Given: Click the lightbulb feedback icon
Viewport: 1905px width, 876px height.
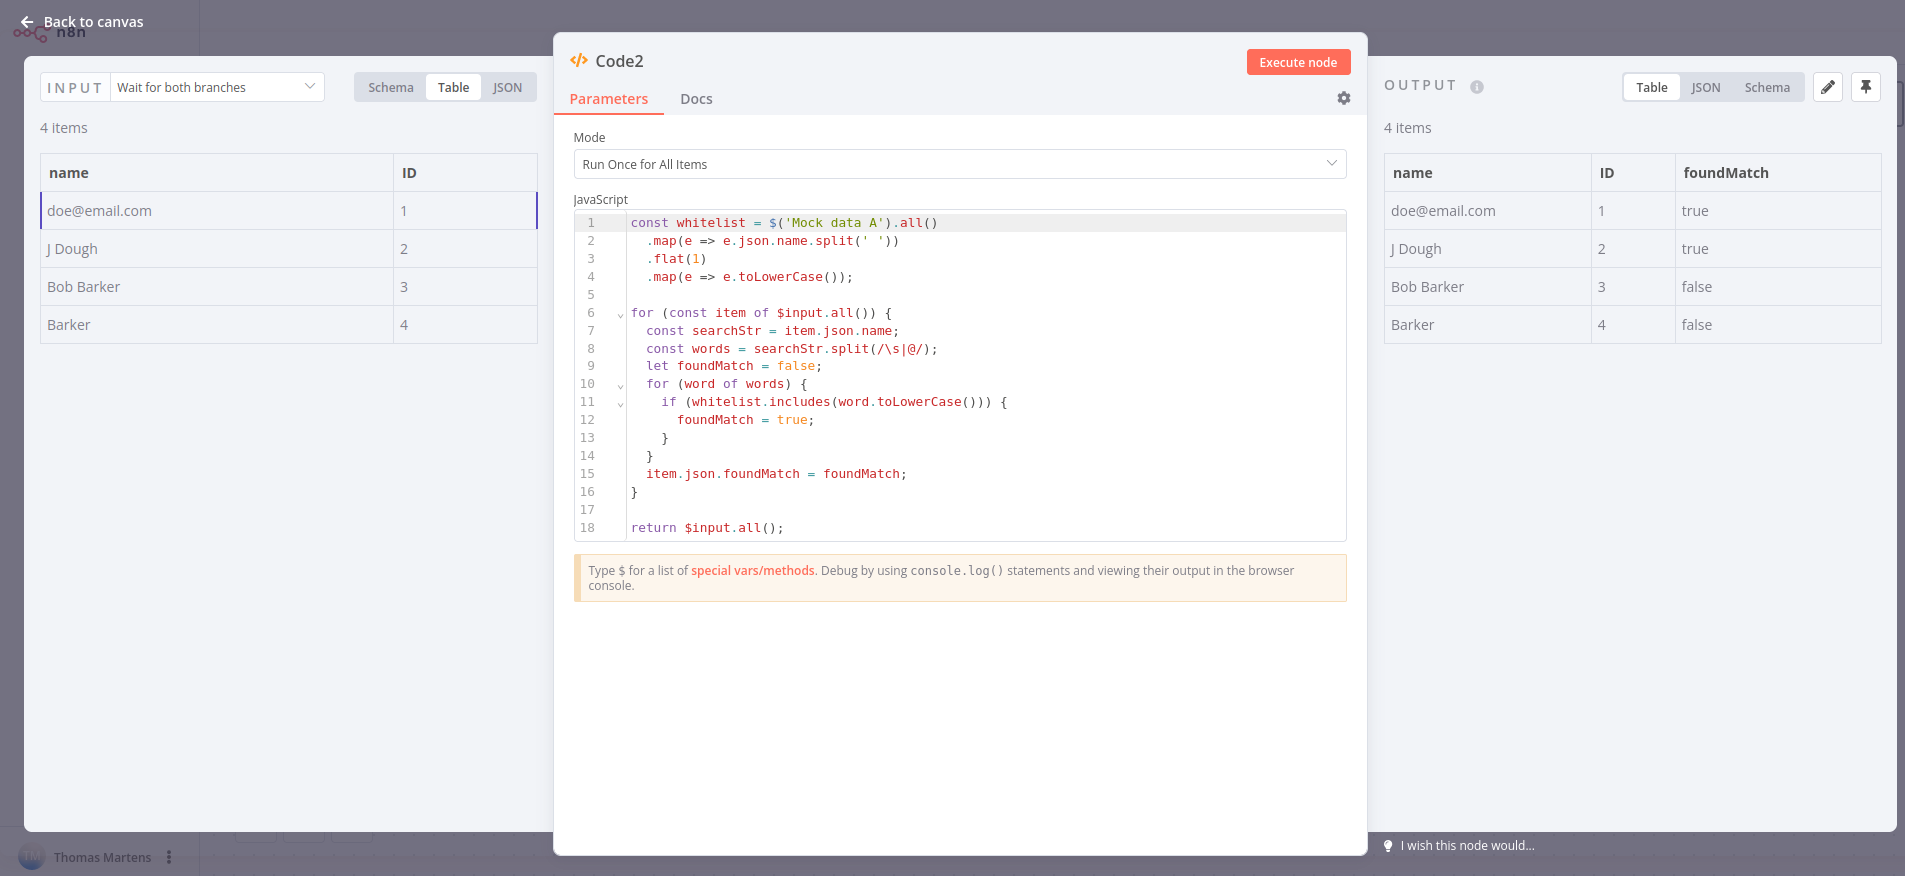Looking at the screenshot, I should point(1388,846).
